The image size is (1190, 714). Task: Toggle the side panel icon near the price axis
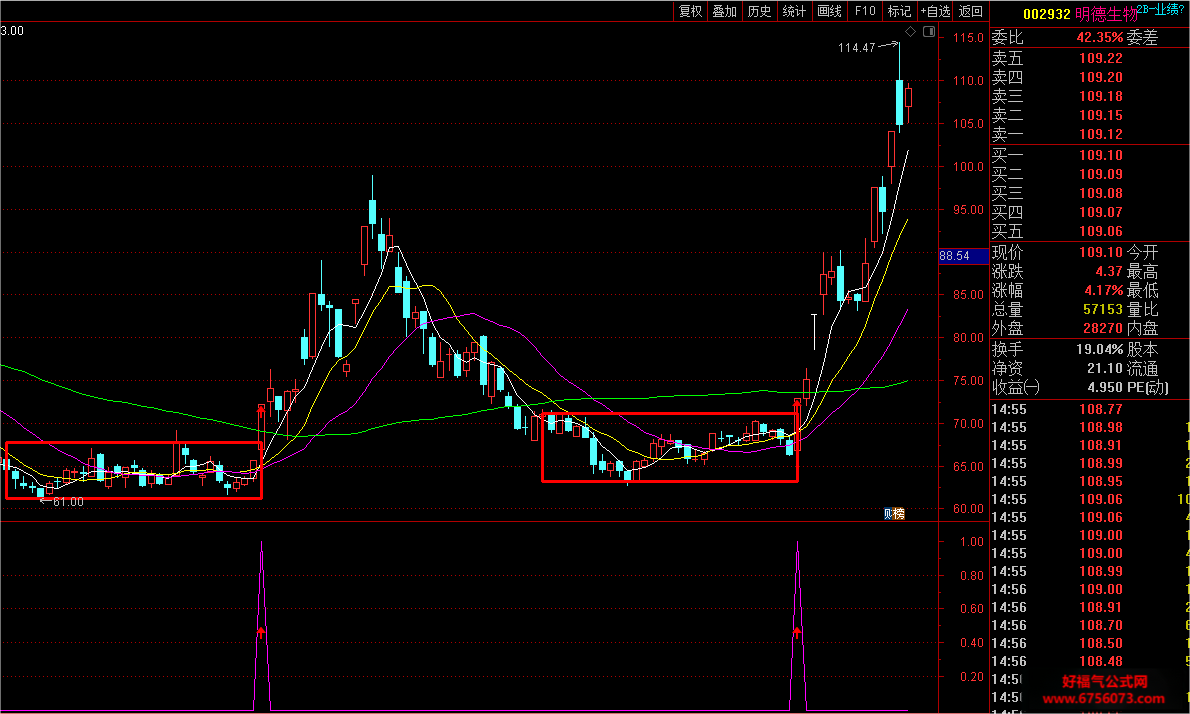click(929, 32)
